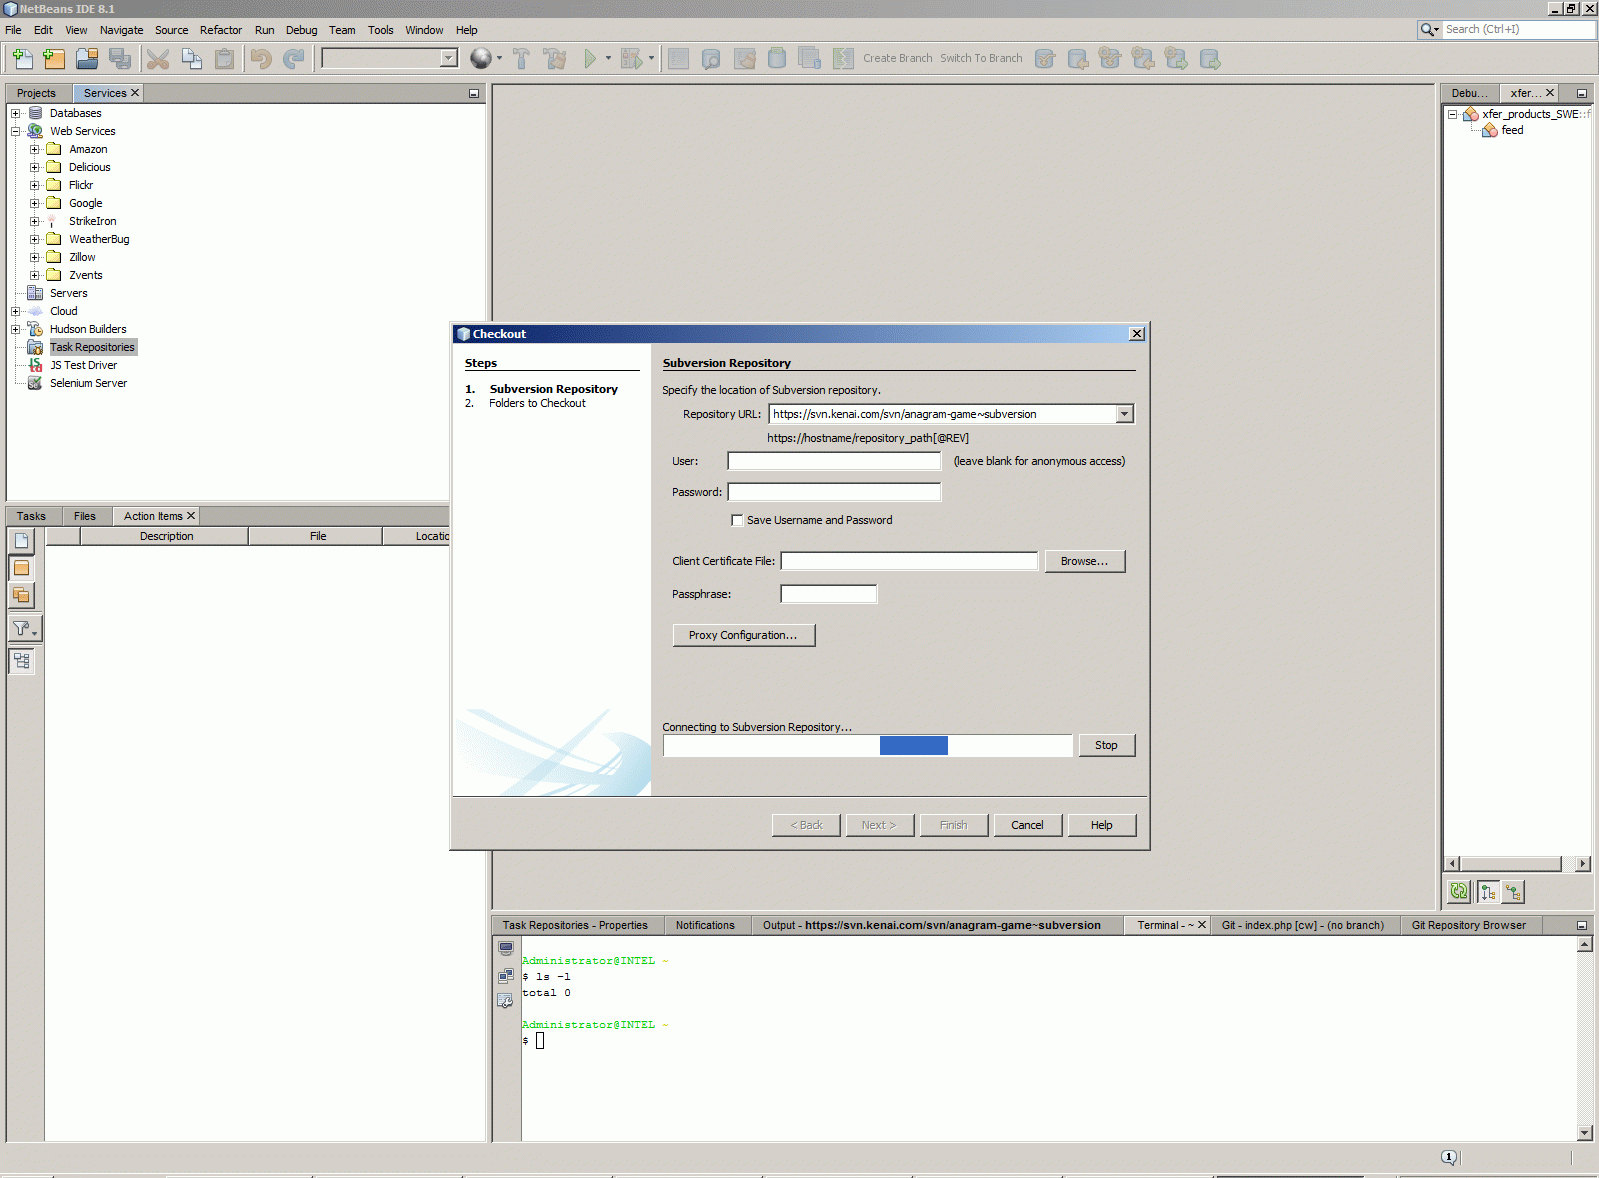Click the Redo arrow icon

click(x=293, y=59)
